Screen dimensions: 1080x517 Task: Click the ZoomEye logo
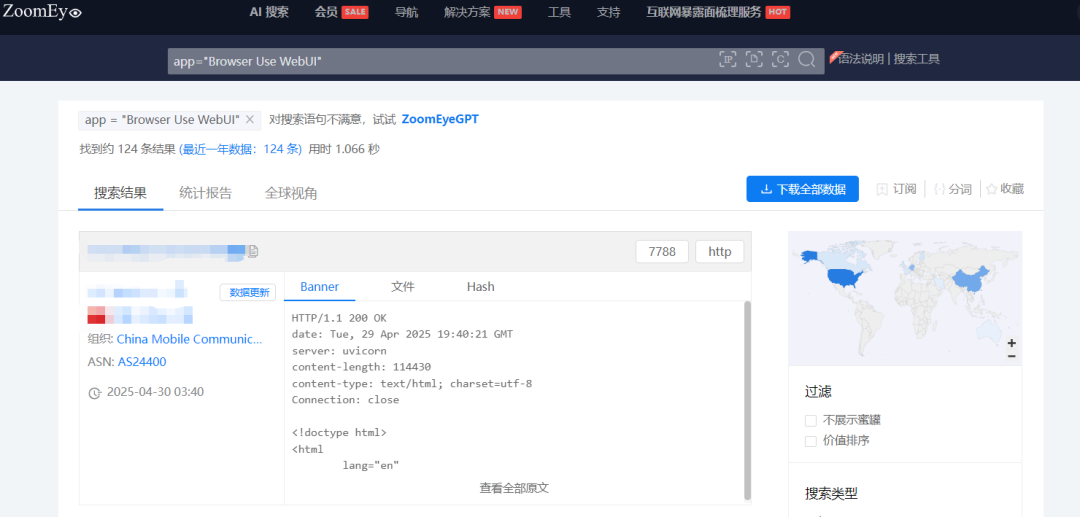click(41, 12)
